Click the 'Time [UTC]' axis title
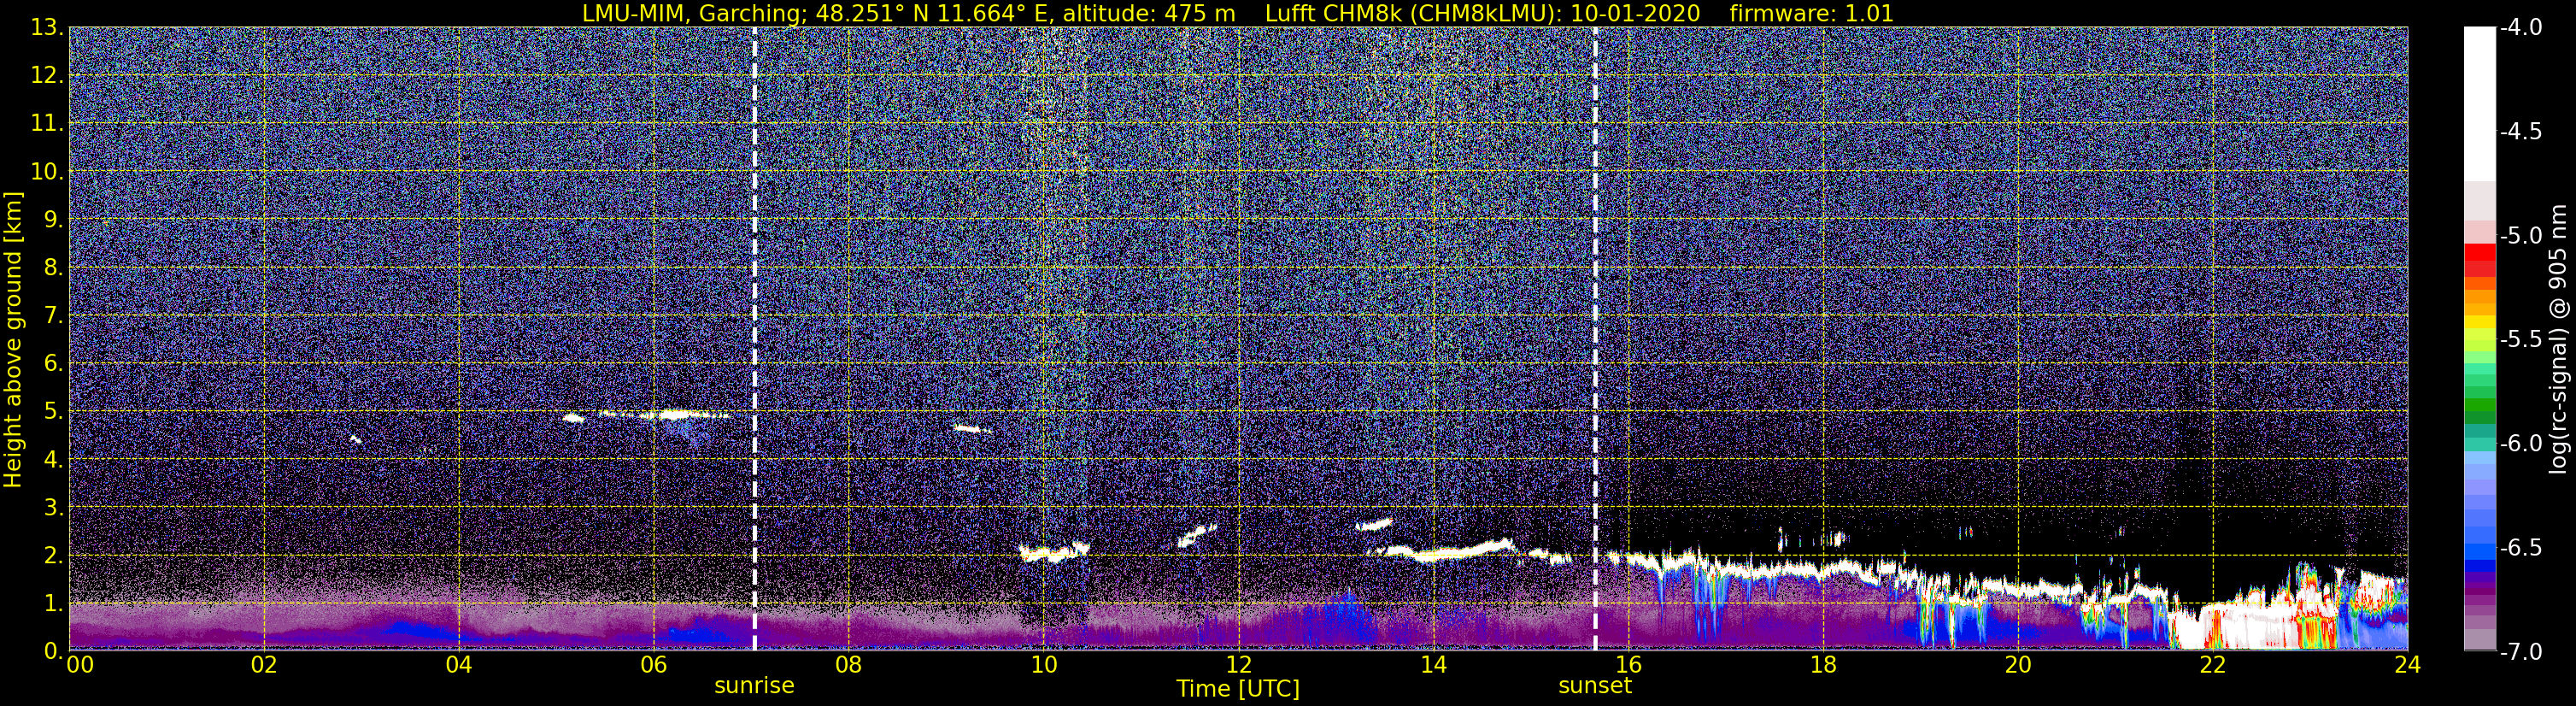The image size is (2576, 706). (1238, 688)
